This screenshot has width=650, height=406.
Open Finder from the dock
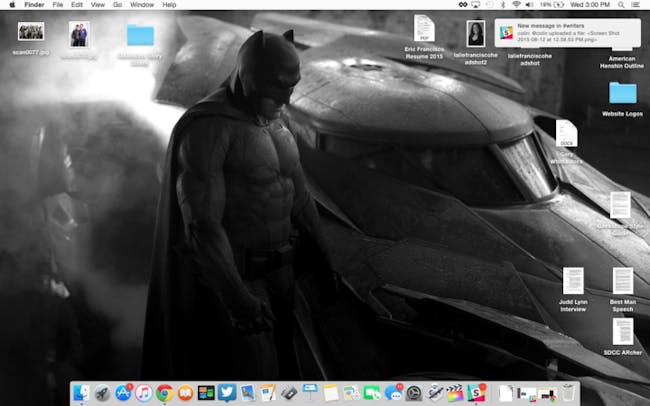tap(81, 393)
